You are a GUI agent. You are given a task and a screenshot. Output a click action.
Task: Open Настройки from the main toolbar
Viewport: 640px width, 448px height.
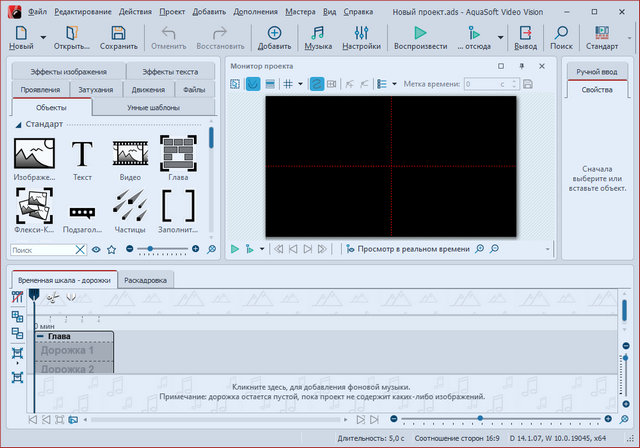[361, 38]
